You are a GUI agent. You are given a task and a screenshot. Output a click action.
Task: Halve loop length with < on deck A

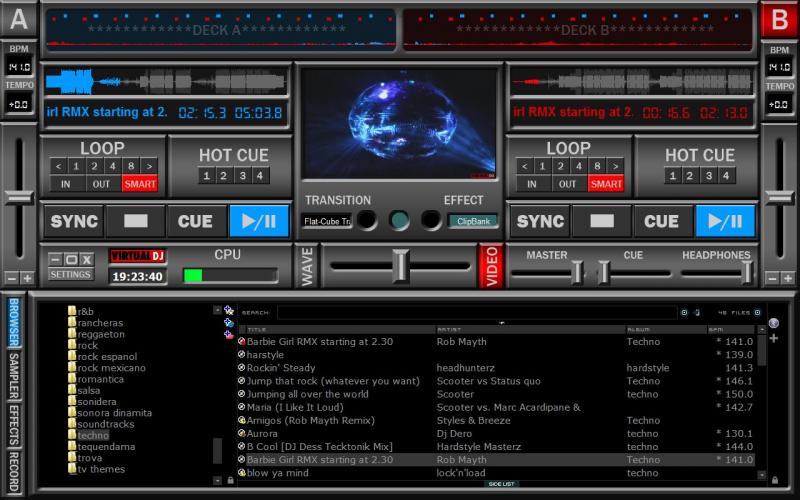[x=58, y=166]
